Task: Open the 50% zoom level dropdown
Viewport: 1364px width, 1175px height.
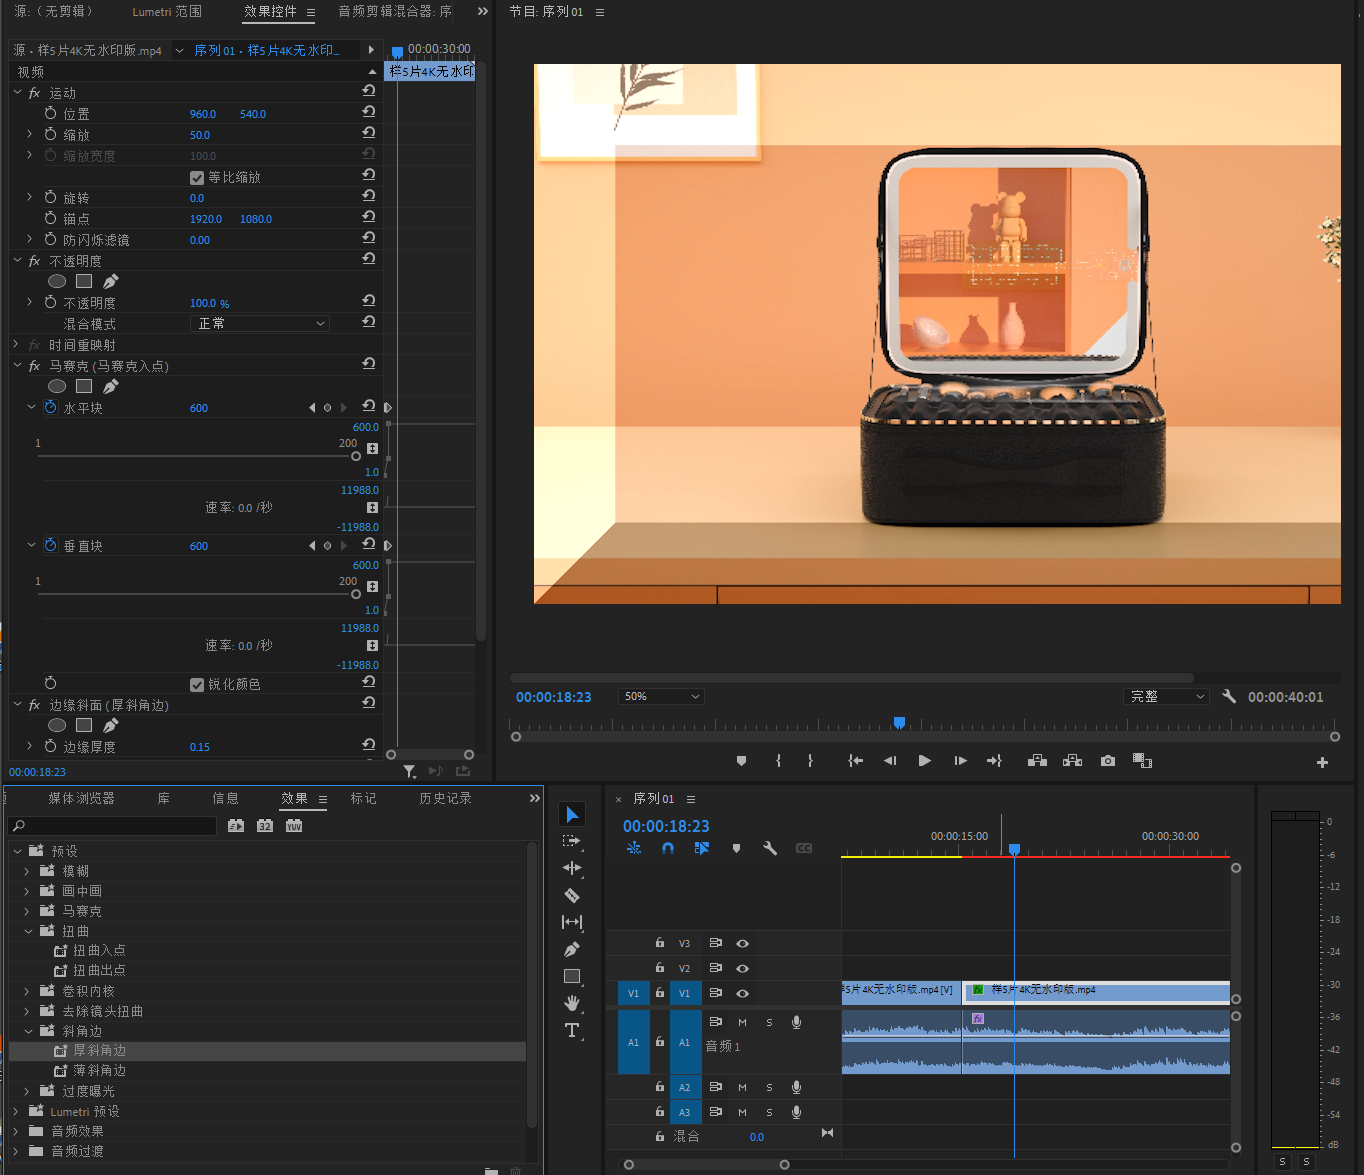Action: click(662, 697)
